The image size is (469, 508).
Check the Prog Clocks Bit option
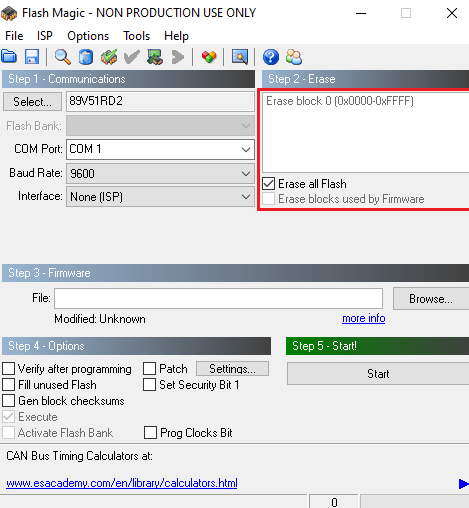point(150,433)
